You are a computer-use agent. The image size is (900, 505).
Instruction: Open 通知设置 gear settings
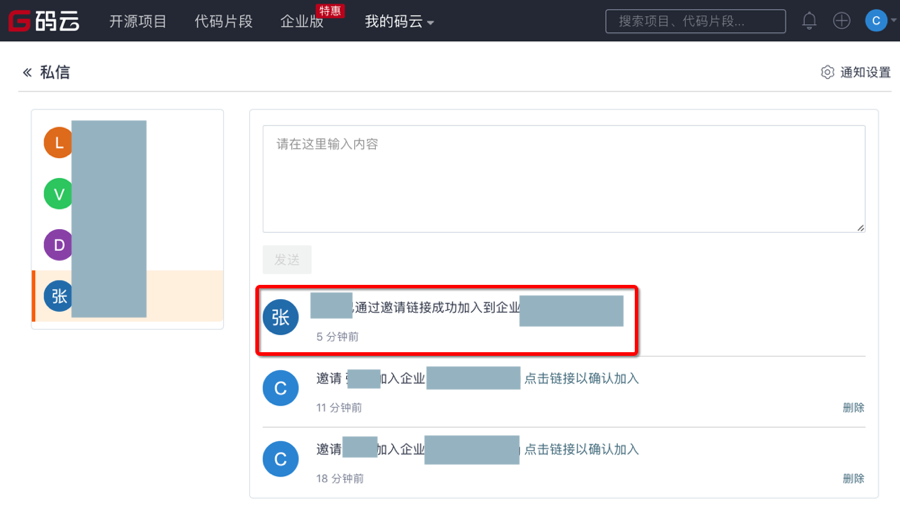[855, 72]
